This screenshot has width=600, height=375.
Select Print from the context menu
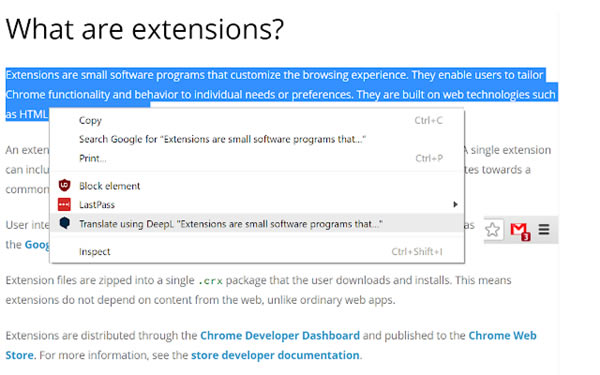[x=257, y=158]
